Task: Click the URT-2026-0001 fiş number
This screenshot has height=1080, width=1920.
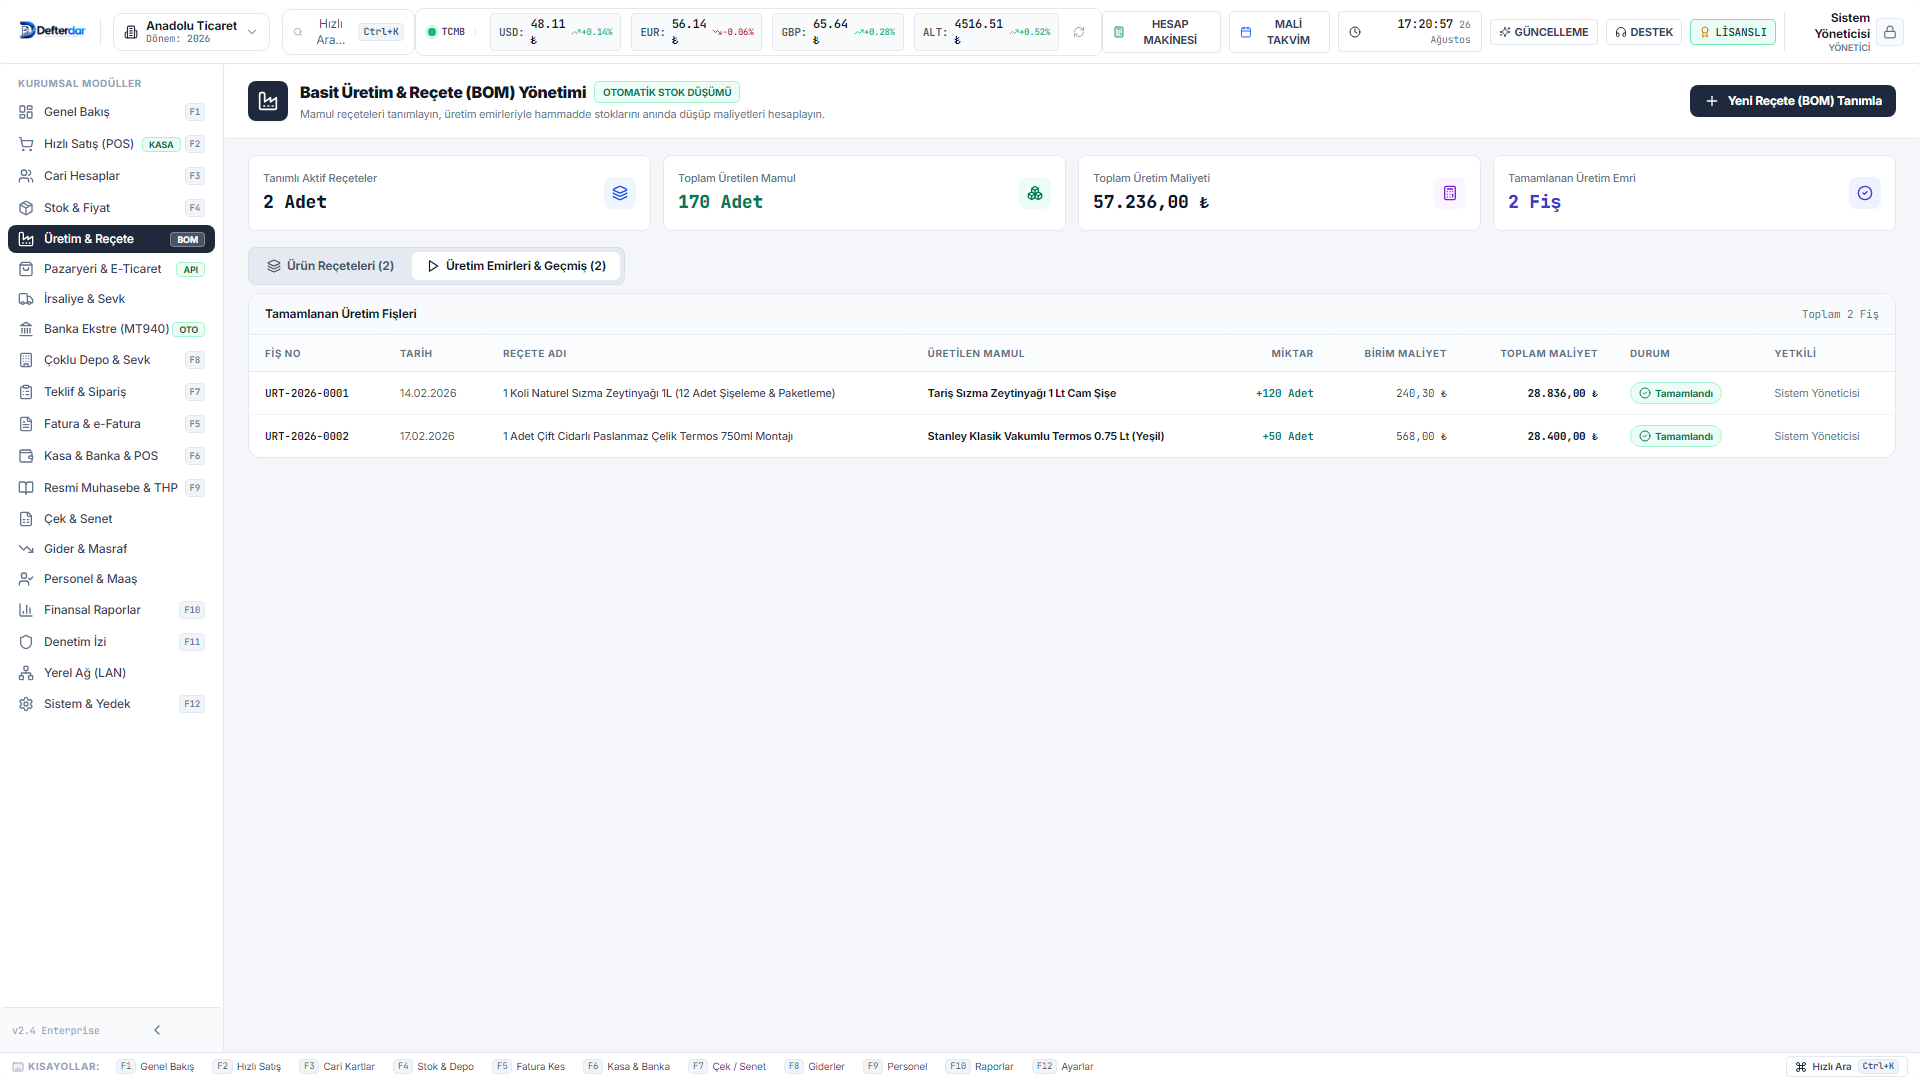Action: pyautogui.click(x=307, y=394)
